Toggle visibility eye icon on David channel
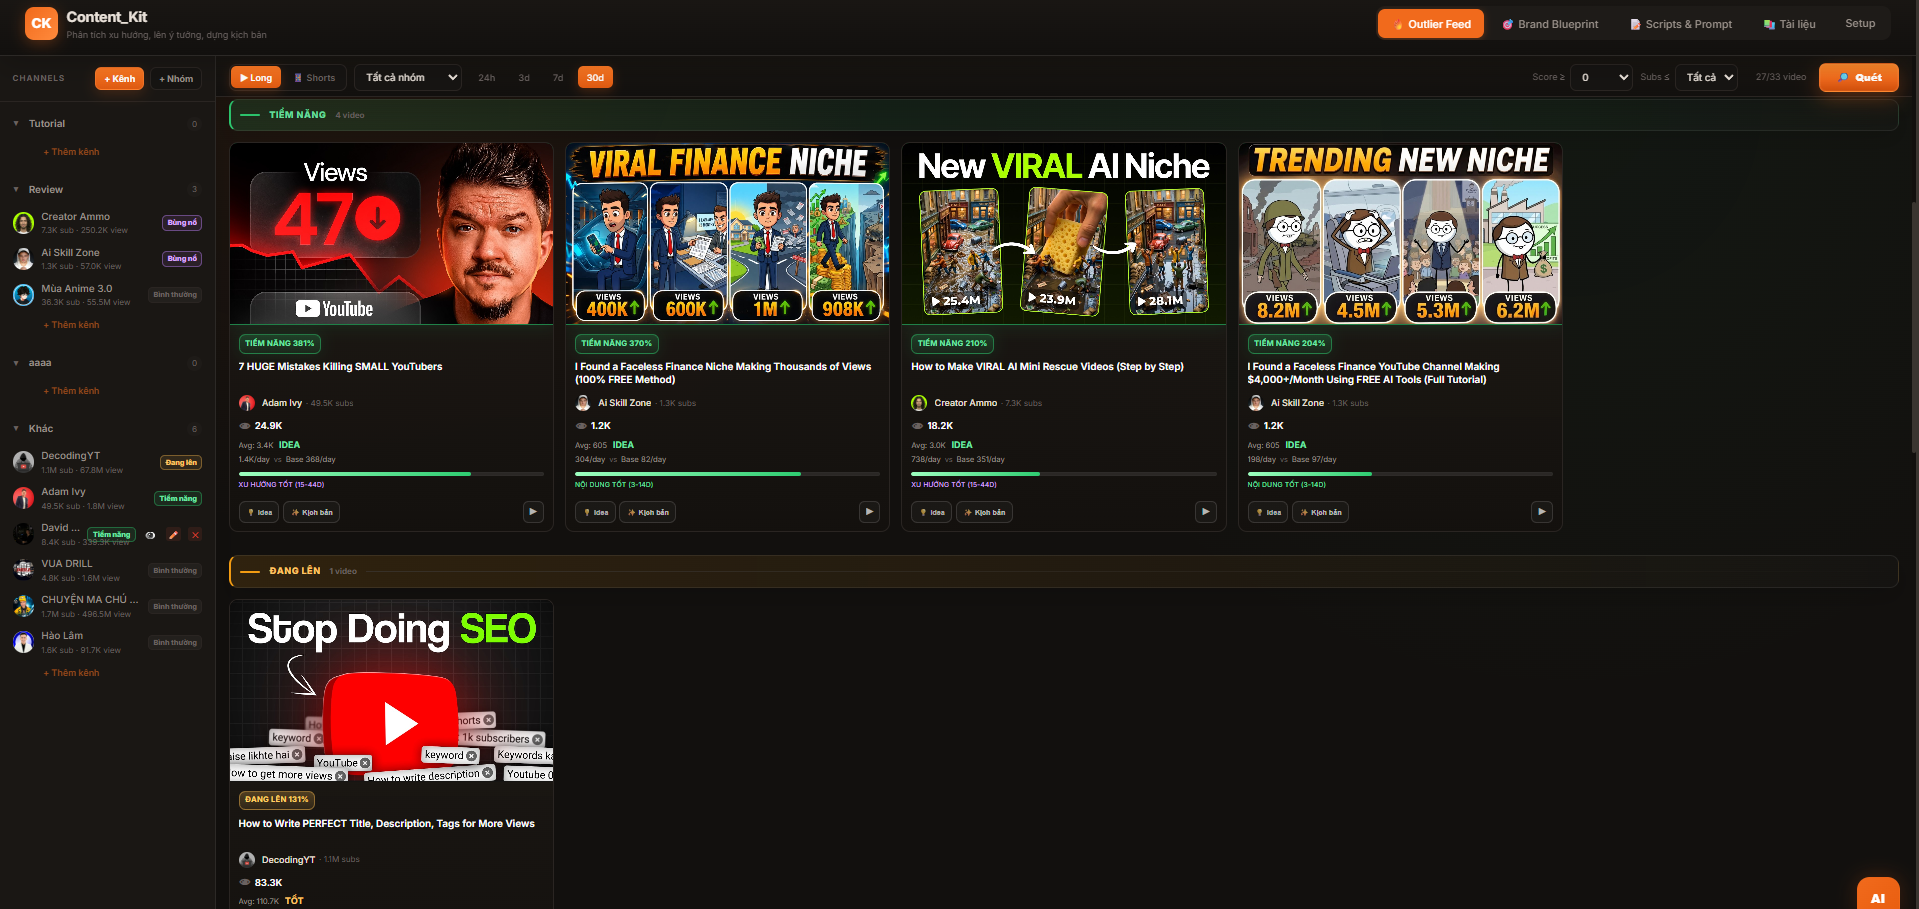This screenshot has height=909, width=1919. point(150,535)
